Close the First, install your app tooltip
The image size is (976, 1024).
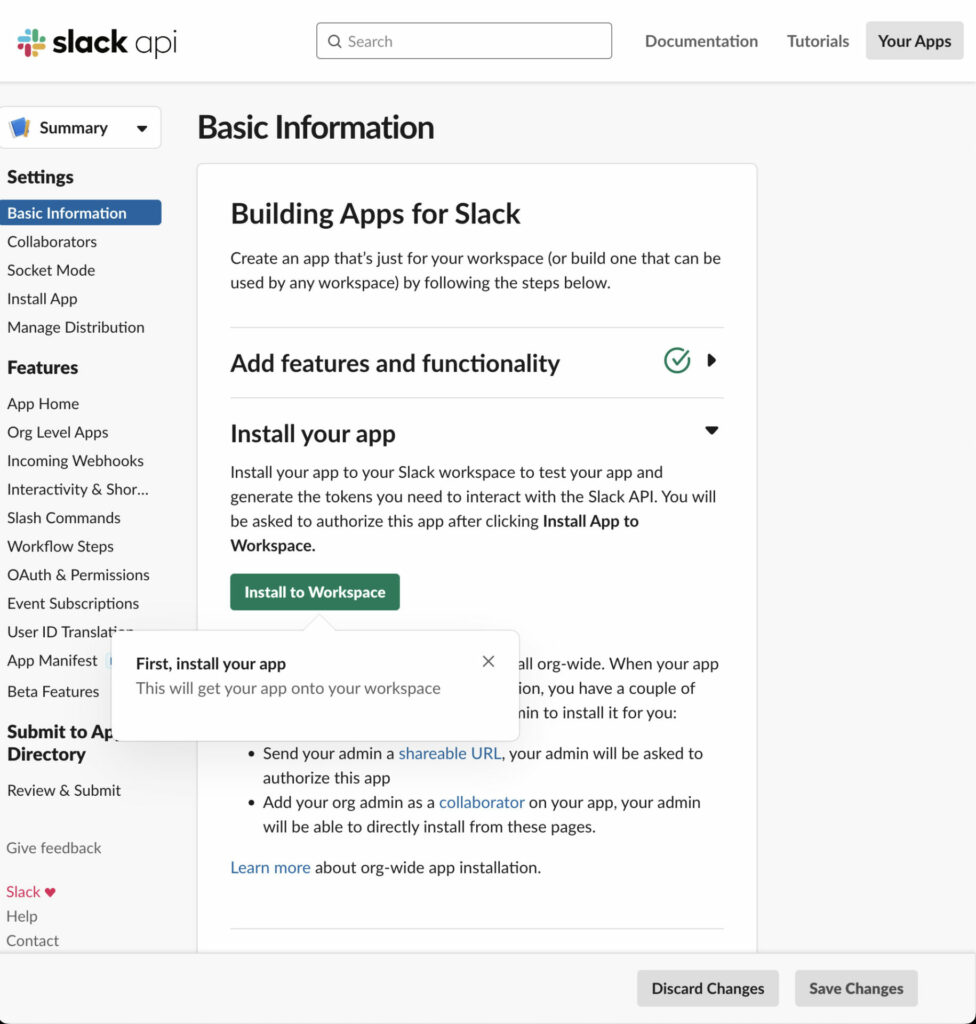coord(488,662)
